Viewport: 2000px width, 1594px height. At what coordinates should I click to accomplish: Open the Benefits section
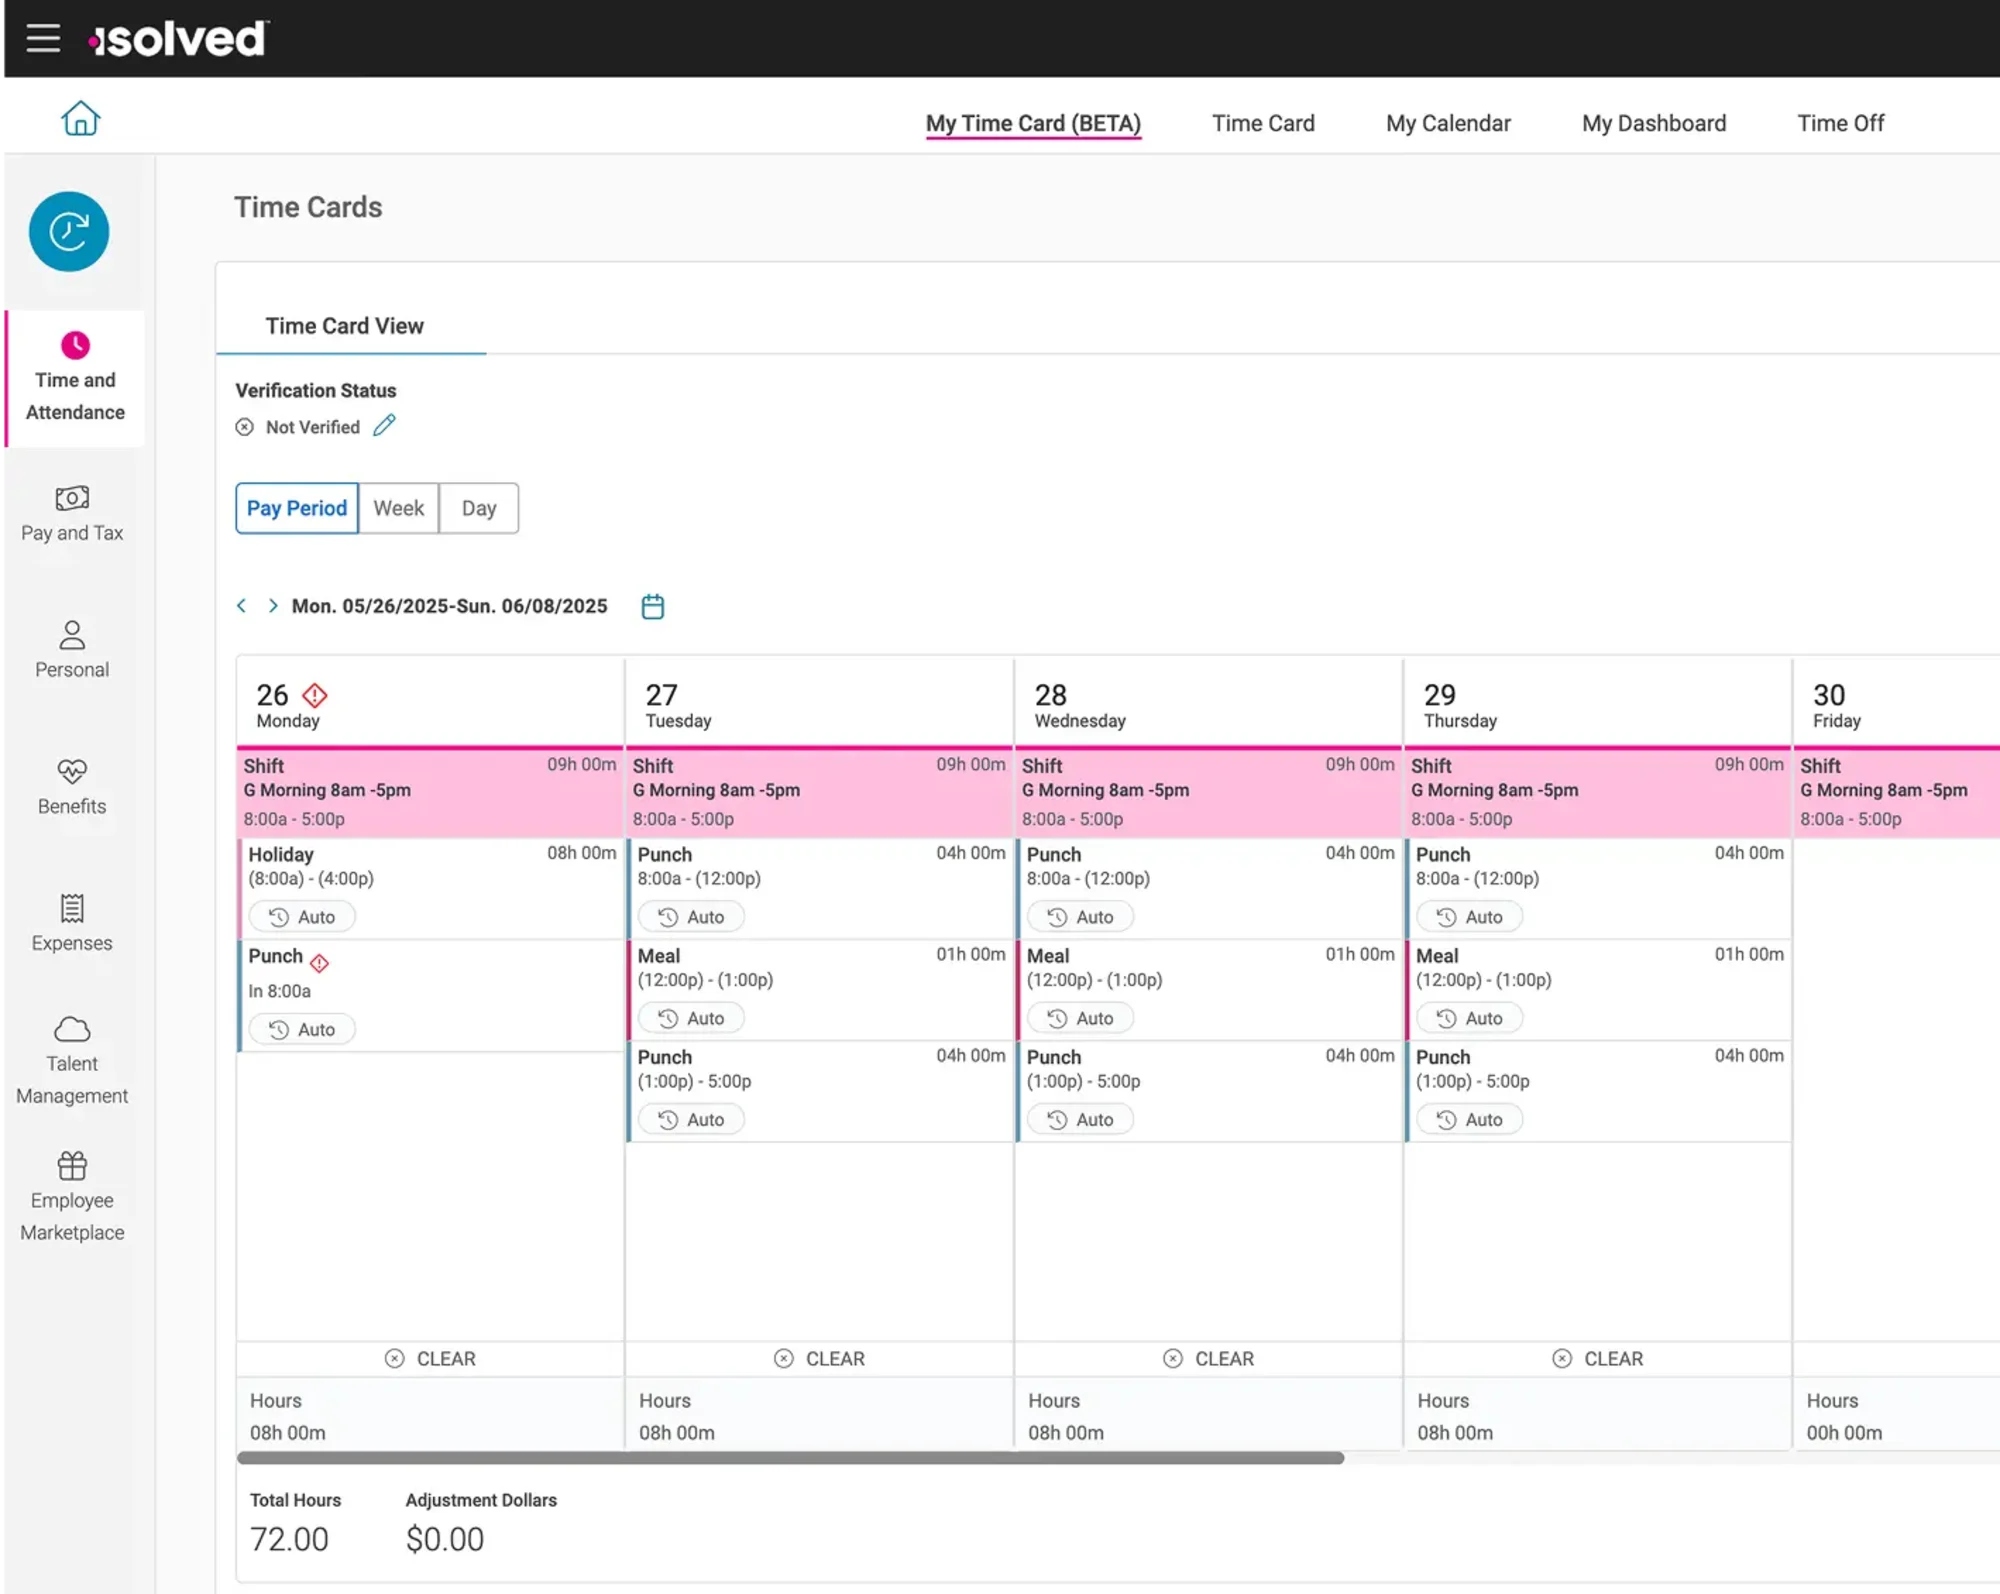point(71,788)
